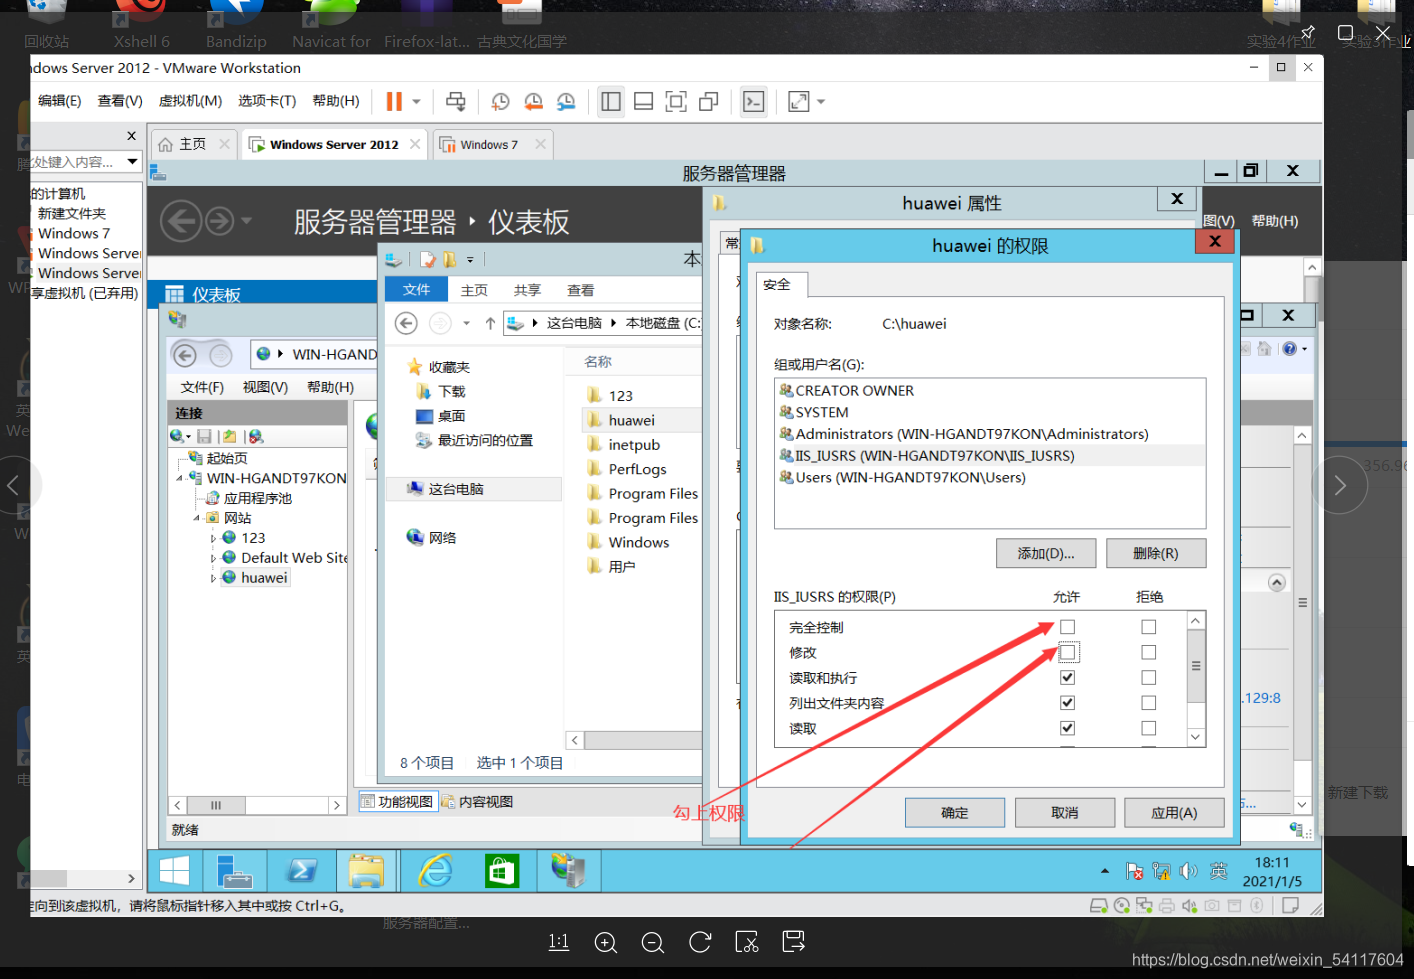Viewport: 1414px width, 979px height.
Task: Switch to the 主页 VMware tab
Action: (x=194, y=144)
